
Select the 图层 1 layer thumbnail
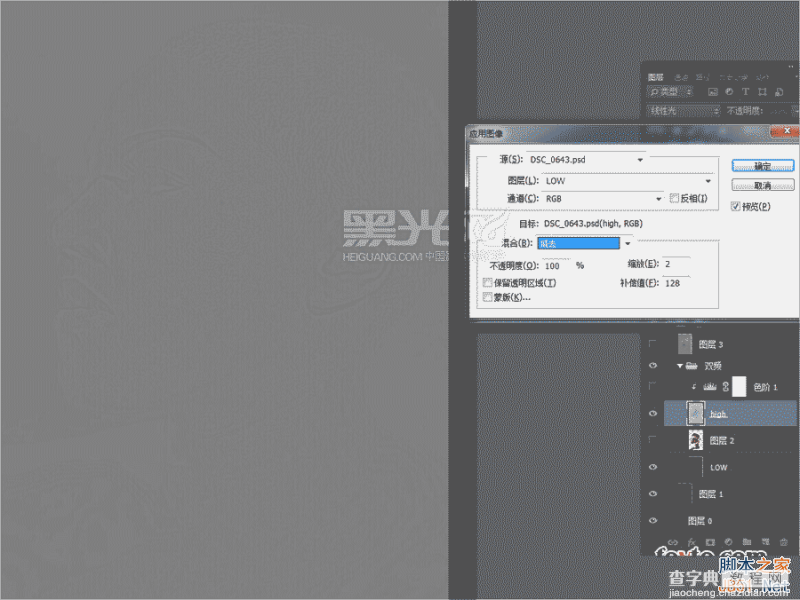pyautogui.click(x=685, y=494)
